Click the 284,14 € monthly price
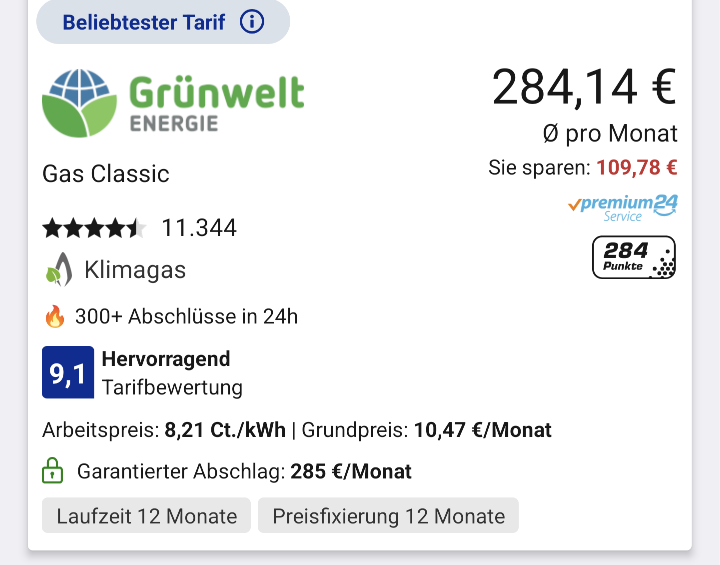 pyautogui.click(x=584, y=88)
